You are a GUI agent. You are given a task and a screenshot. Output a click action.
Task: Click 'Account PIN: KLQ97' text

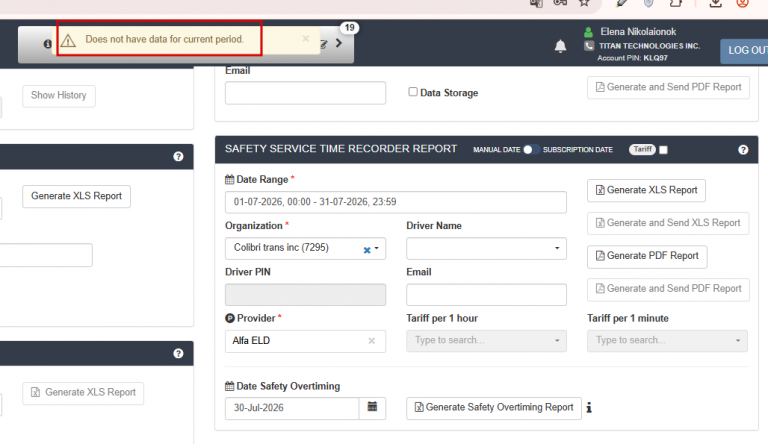coord(632,58)
